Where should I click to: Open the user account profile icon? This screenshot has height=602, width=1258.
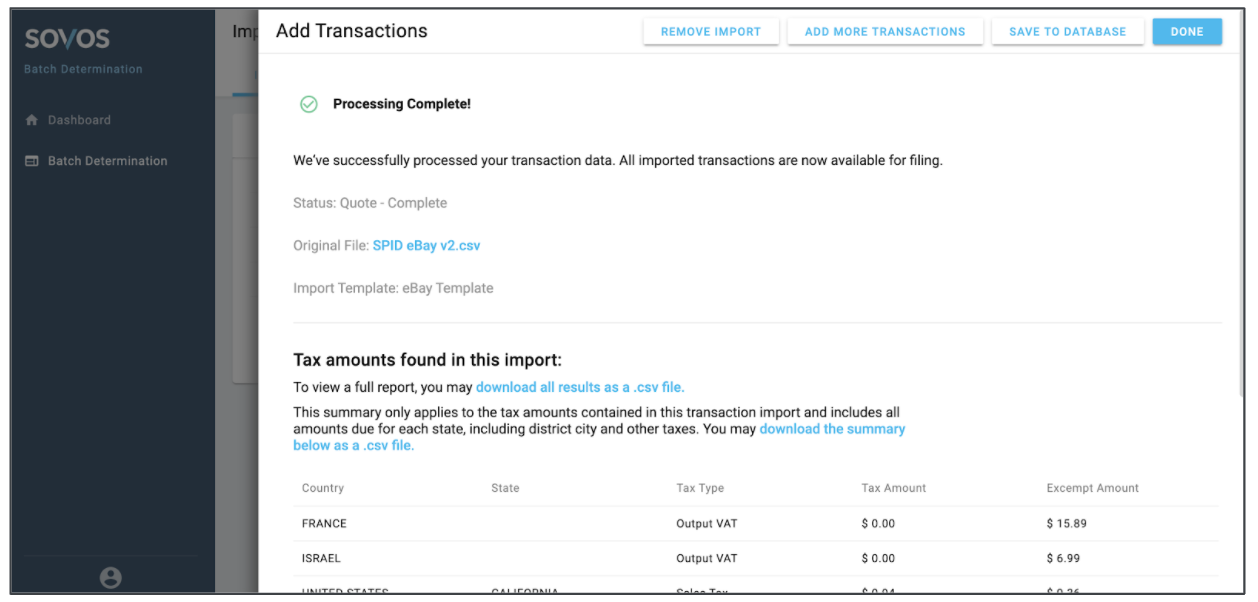(x=110, y=577)
